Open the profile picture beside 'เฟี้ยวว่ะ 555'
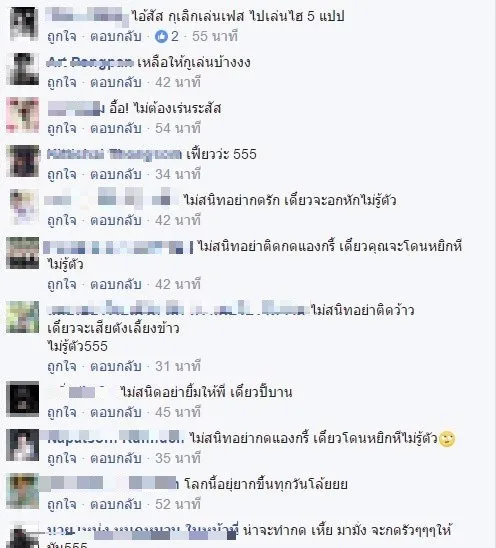 [23, 161]
